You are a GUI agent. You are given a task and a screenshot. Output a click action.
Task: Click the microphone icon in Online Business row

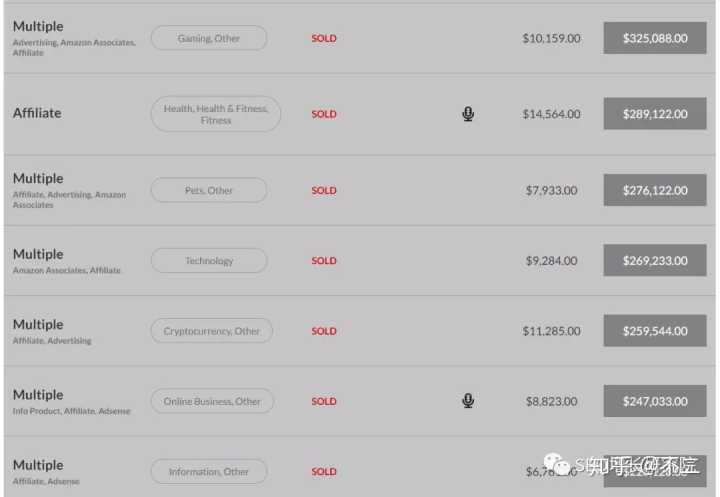[468, 401]
